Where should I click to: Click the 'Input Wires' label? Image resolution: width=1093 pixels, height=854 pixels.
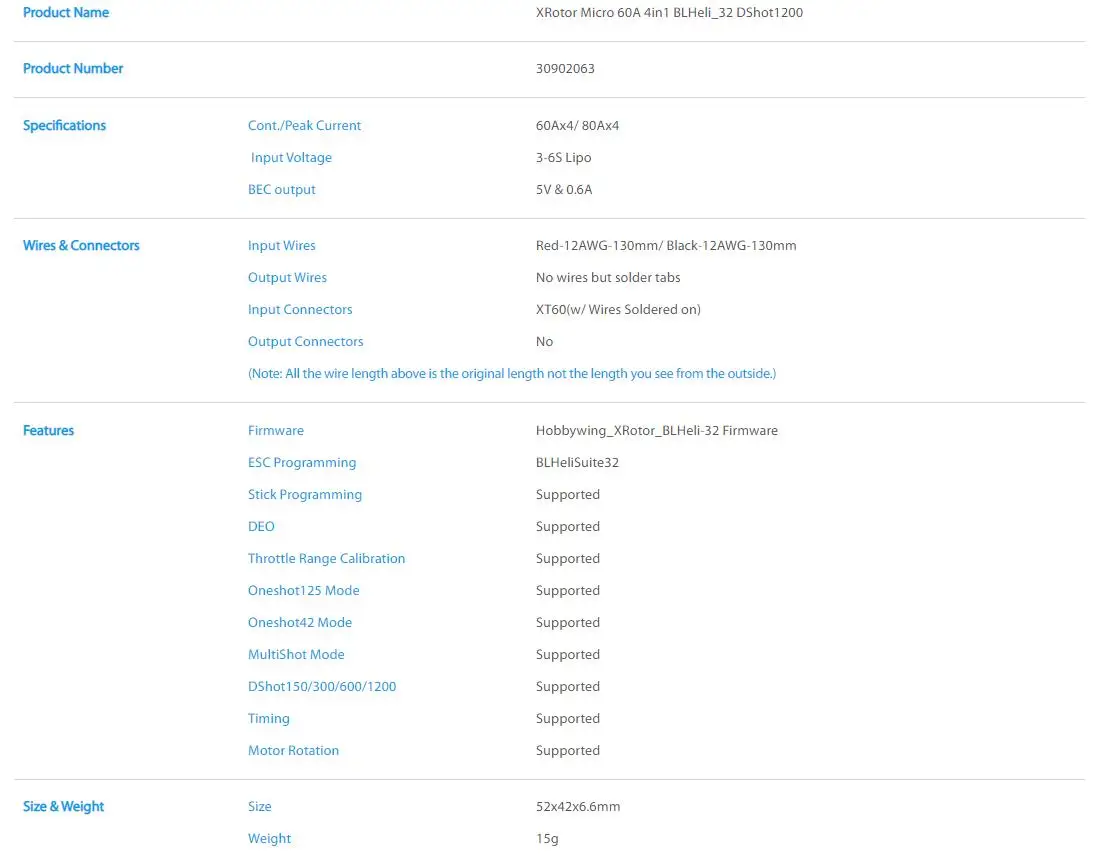point(282,245)
